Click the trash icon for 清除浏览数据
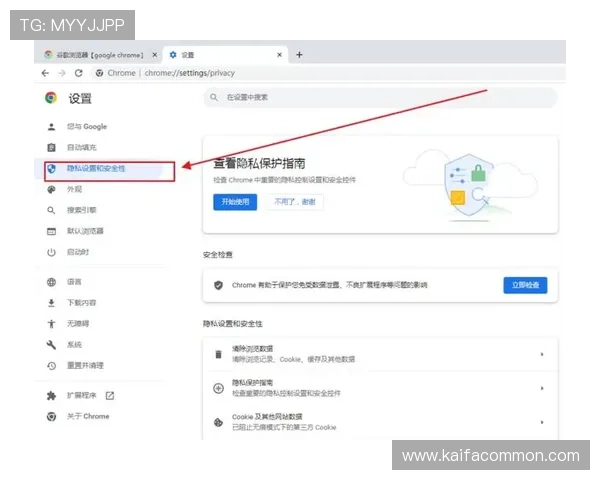 (x=218, y=354)
